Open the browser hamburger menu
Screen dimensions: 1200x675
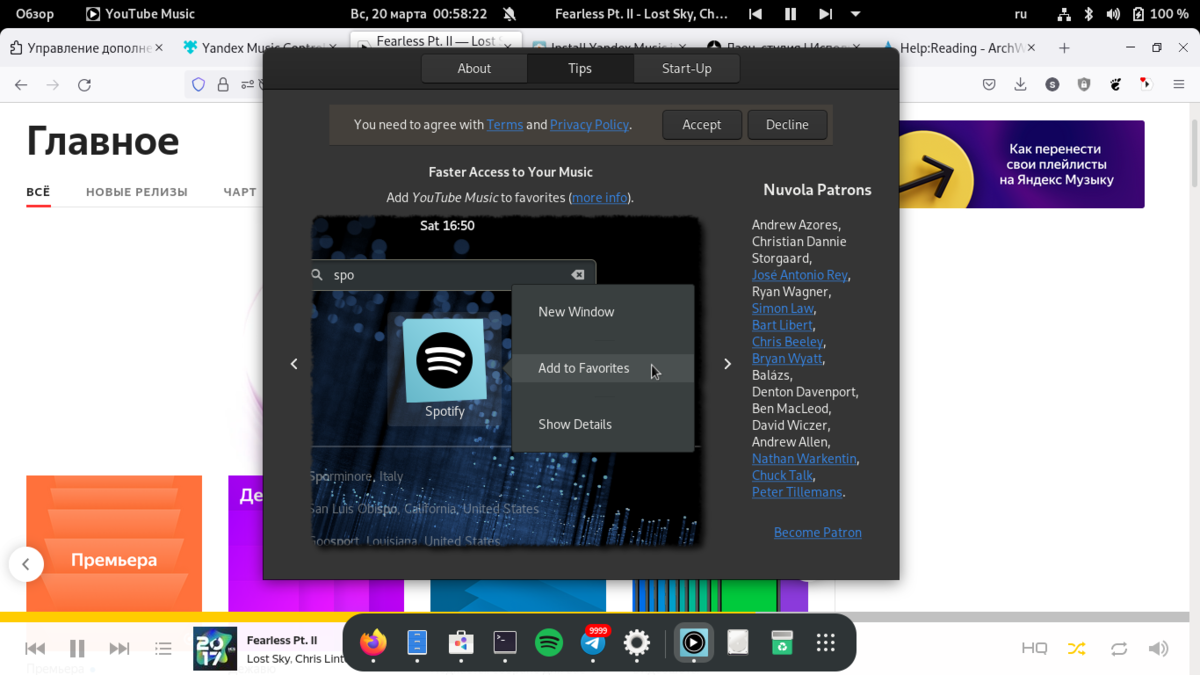tap(1179, 85)
